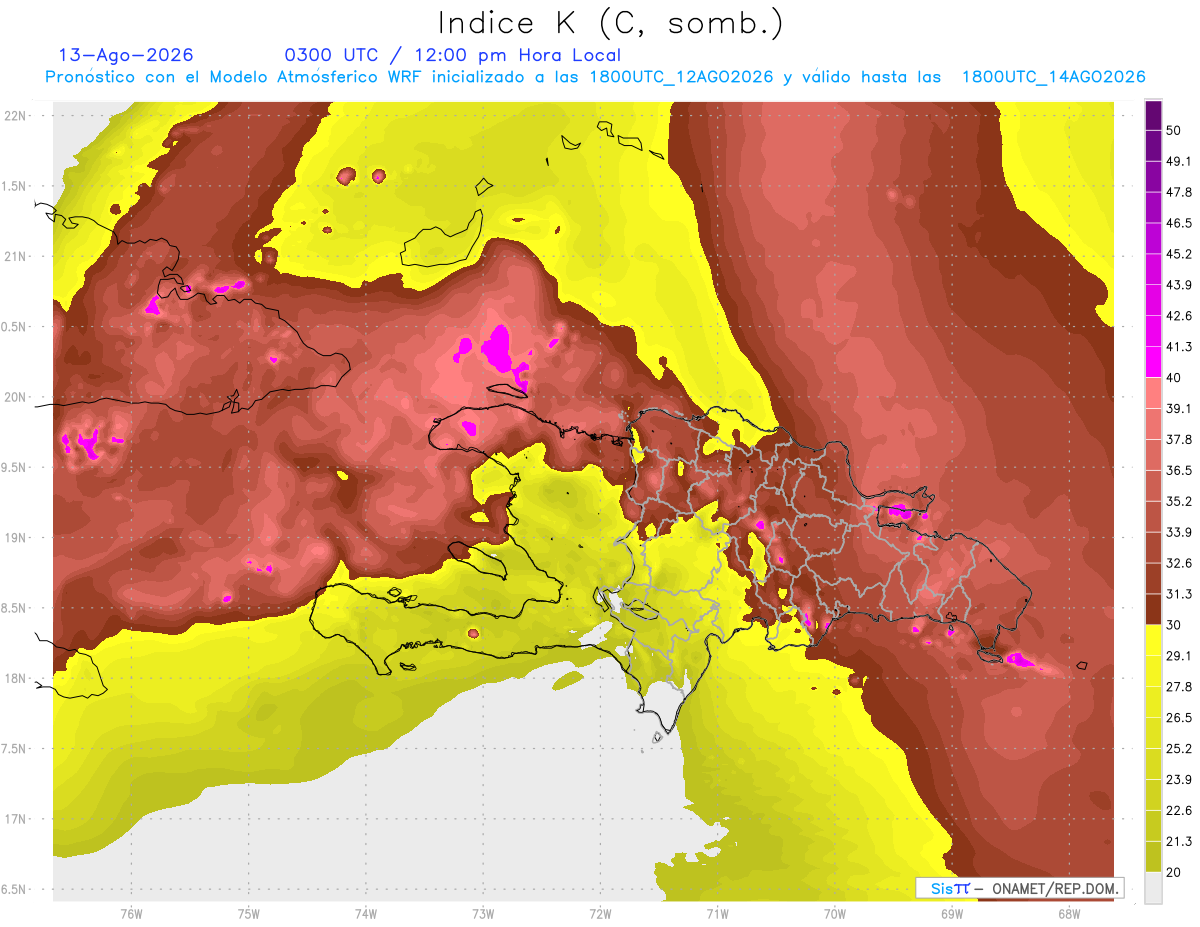Click the colorbar value 41.3
This screenshot has width=1200, height=927.
1178,347
